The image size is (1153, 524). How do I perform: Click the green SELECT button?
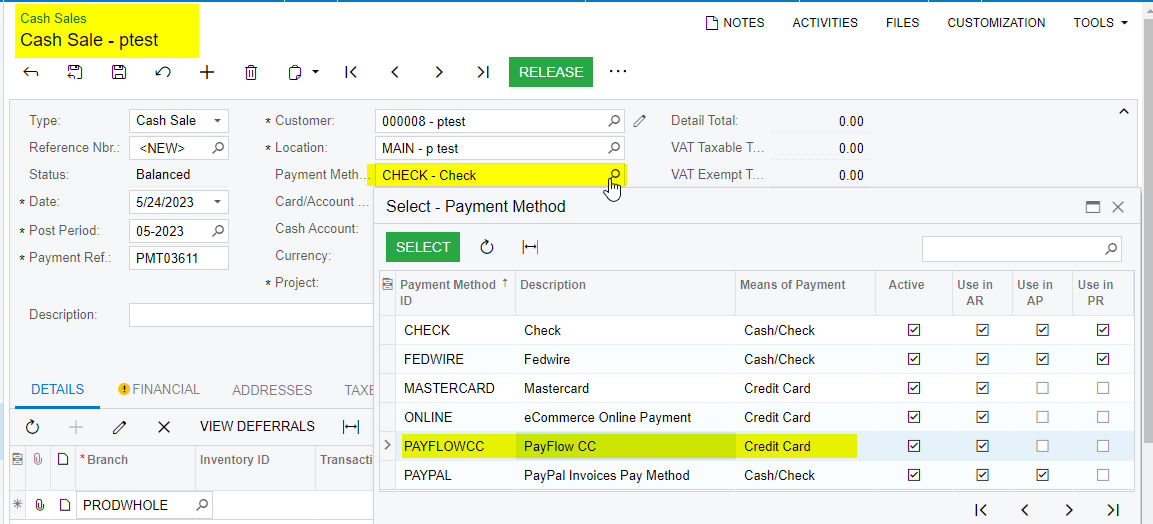423,247
